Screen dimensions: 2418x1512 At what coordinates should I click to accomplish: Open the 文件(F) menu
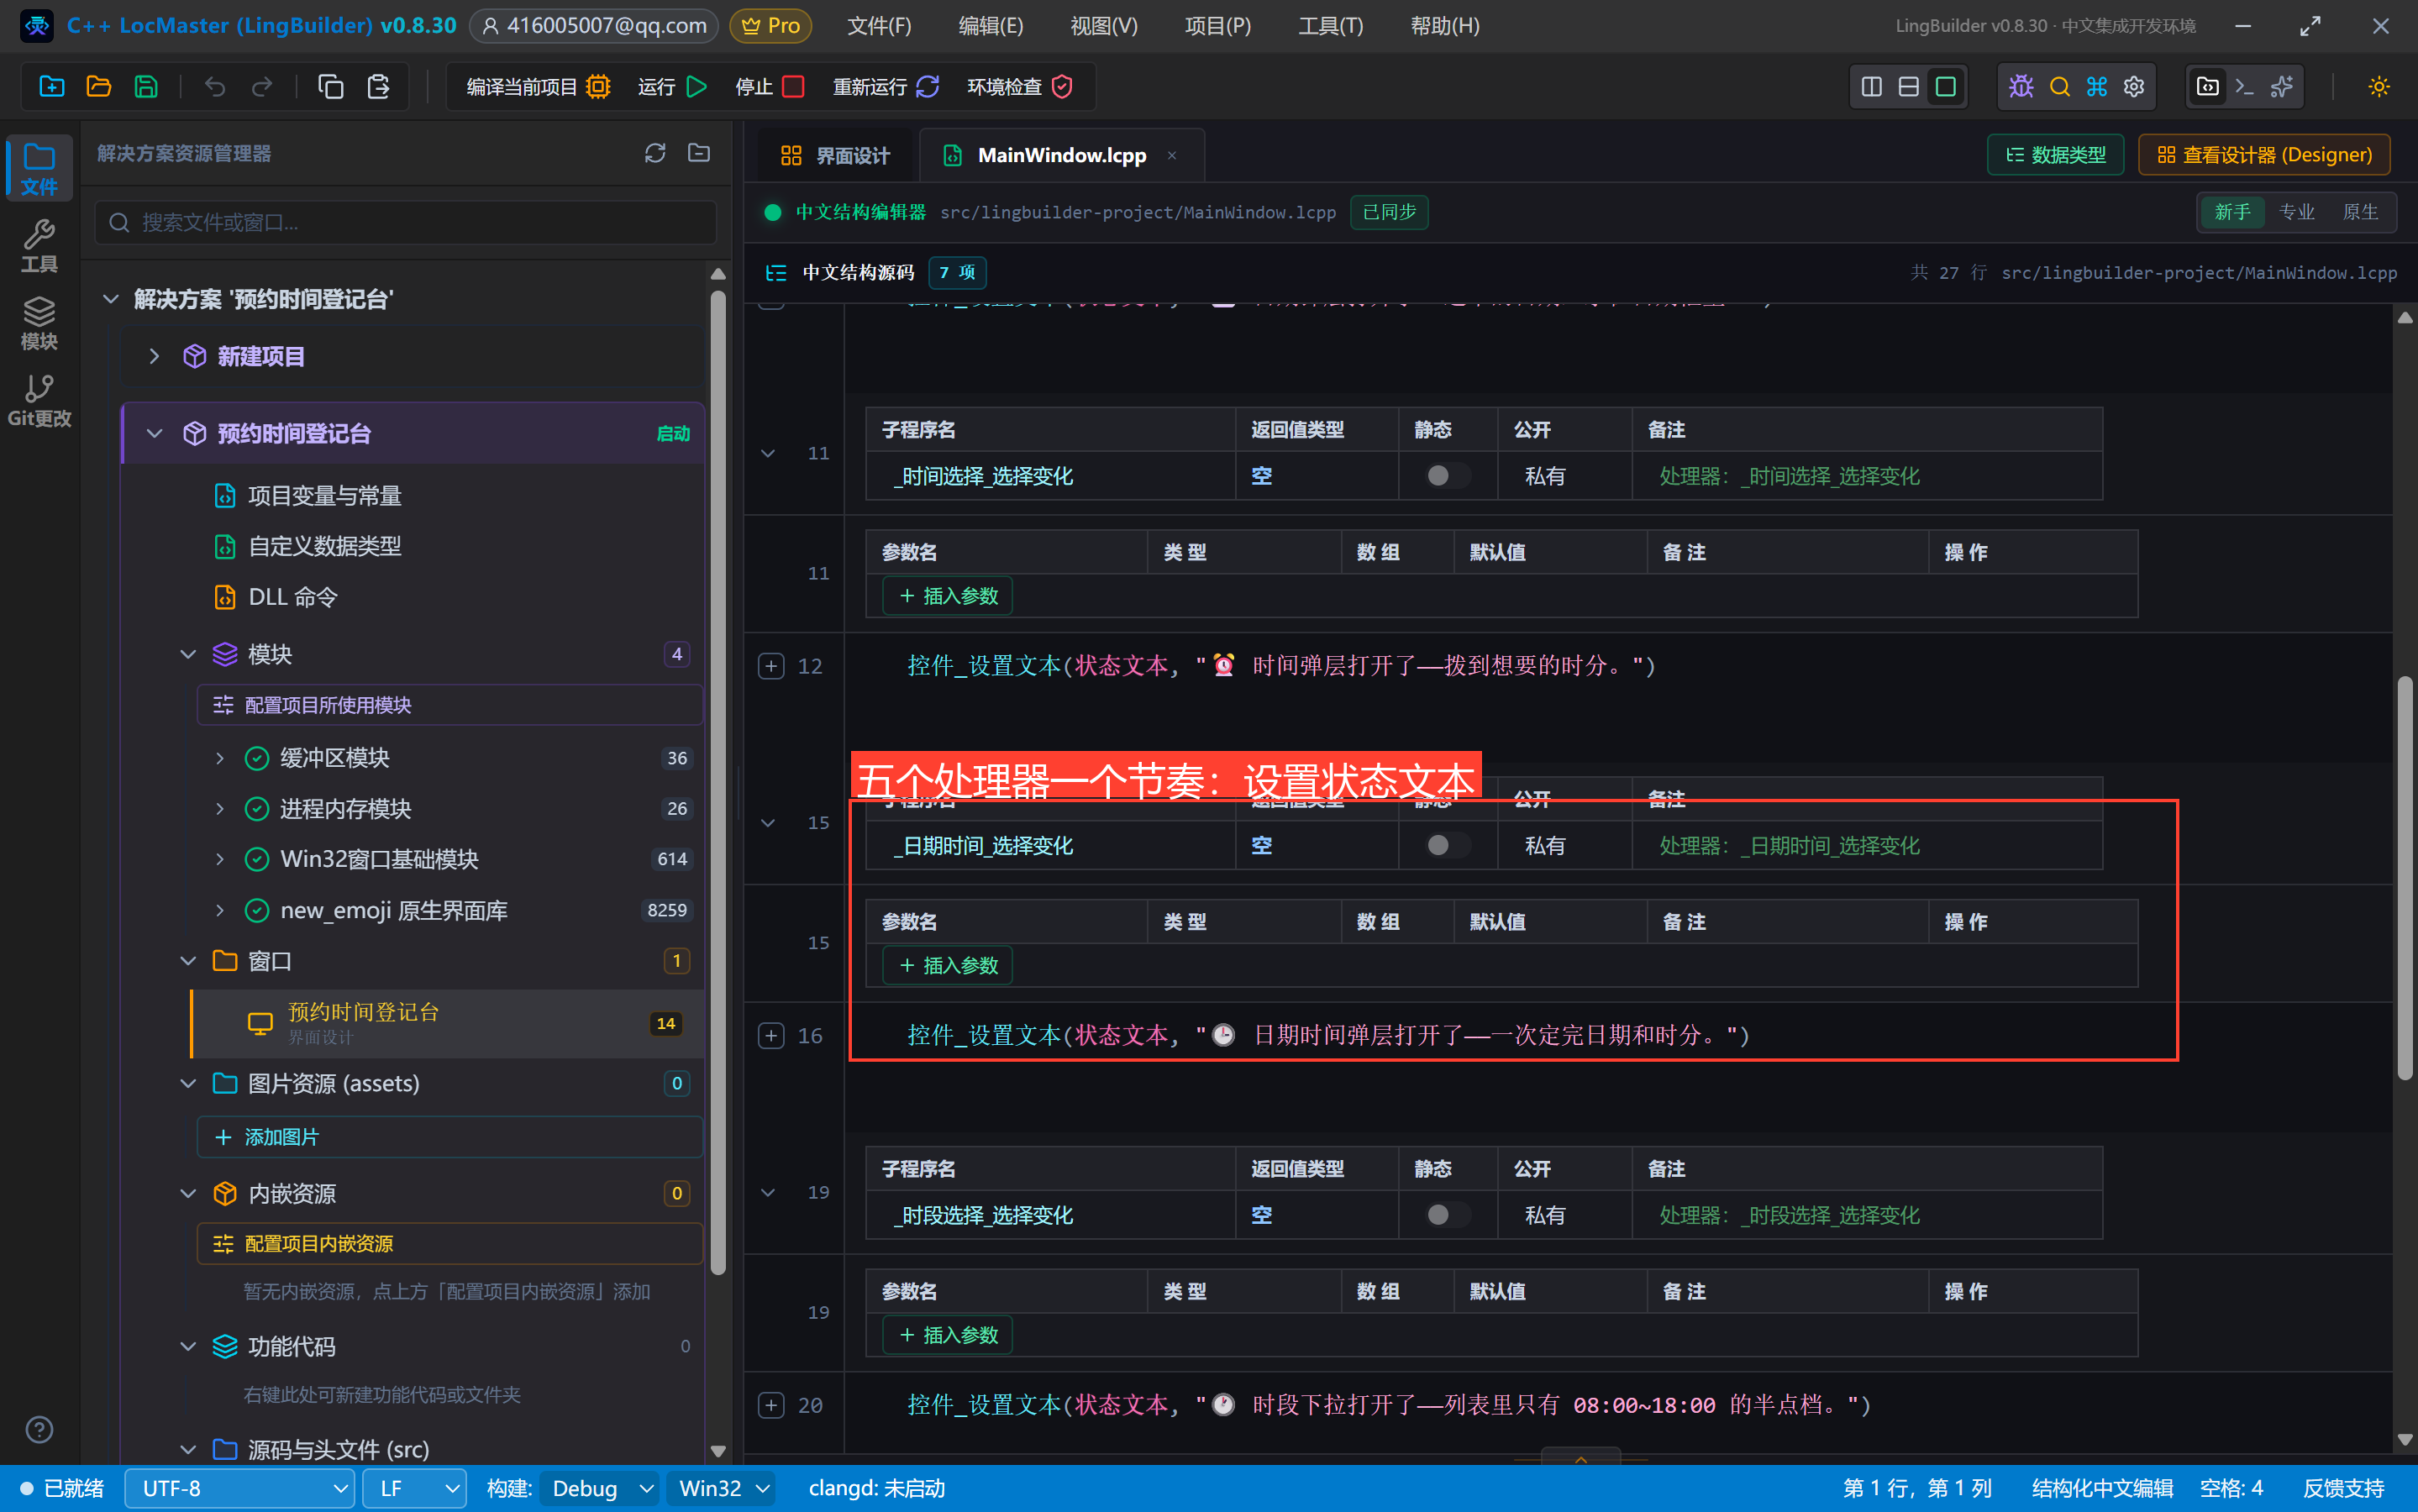click(879, 26)
